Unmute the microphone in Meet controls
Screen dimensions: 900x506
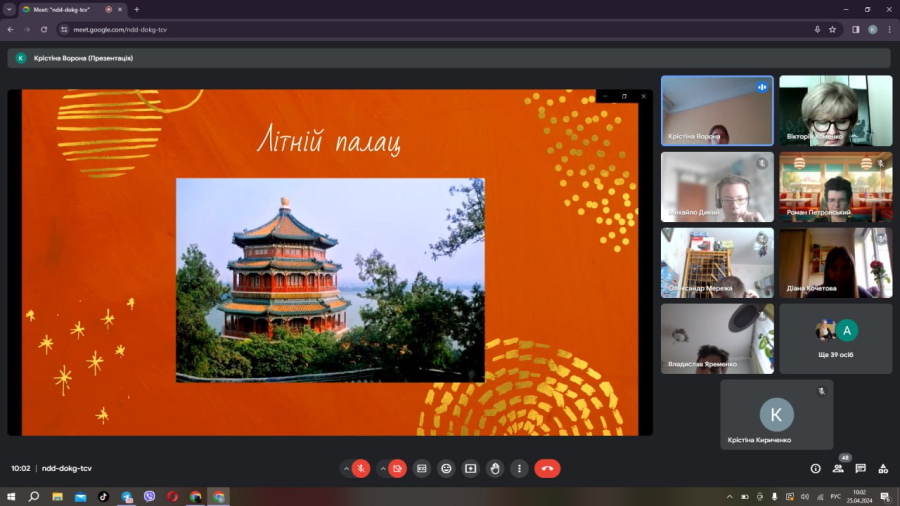coord(361,469)
